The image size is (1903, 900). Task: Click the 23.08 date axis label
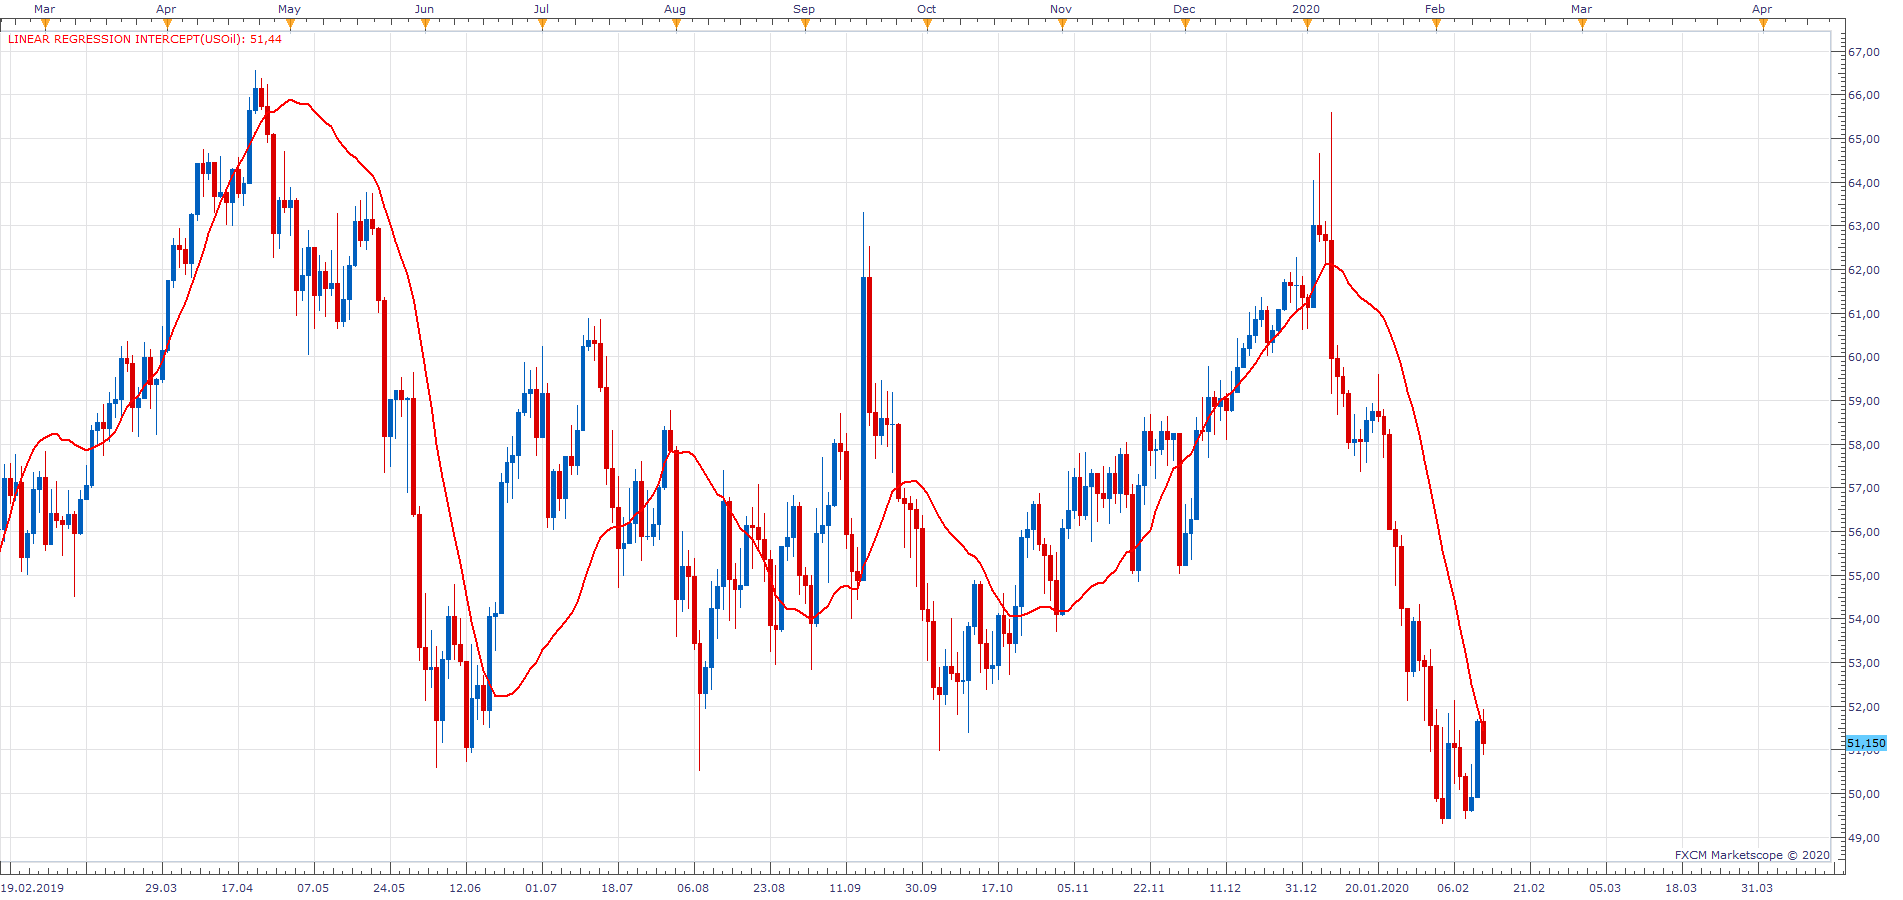coord(769,888)
